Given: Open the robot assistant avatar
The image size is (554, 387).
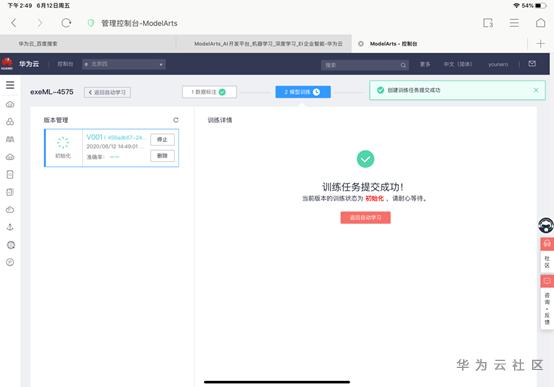Looking at the screenshot, I should coord(546,225).
